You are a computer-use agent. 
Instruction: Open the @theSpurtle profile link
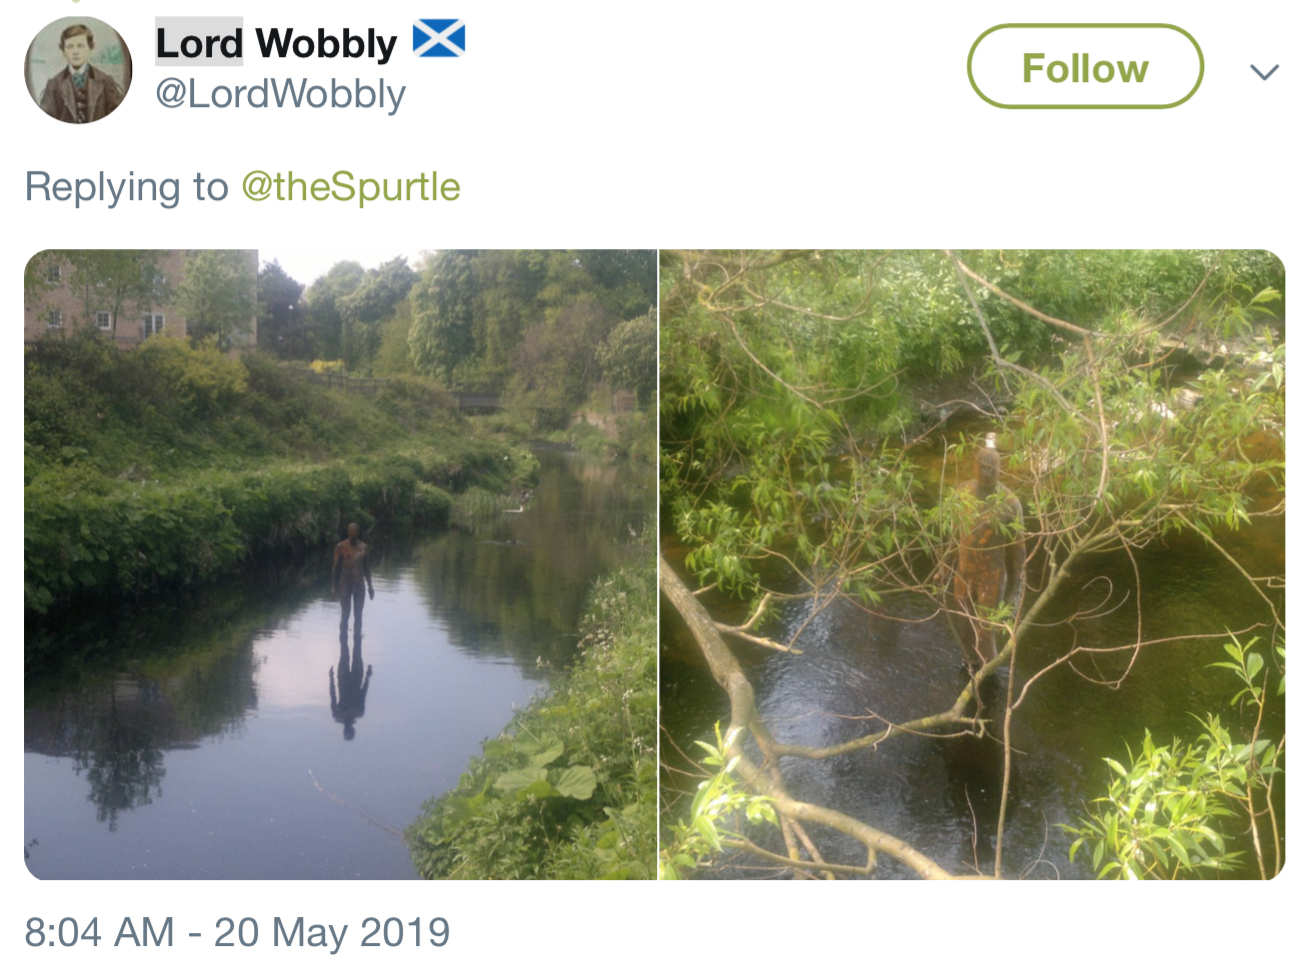click(x=350, y=187)
